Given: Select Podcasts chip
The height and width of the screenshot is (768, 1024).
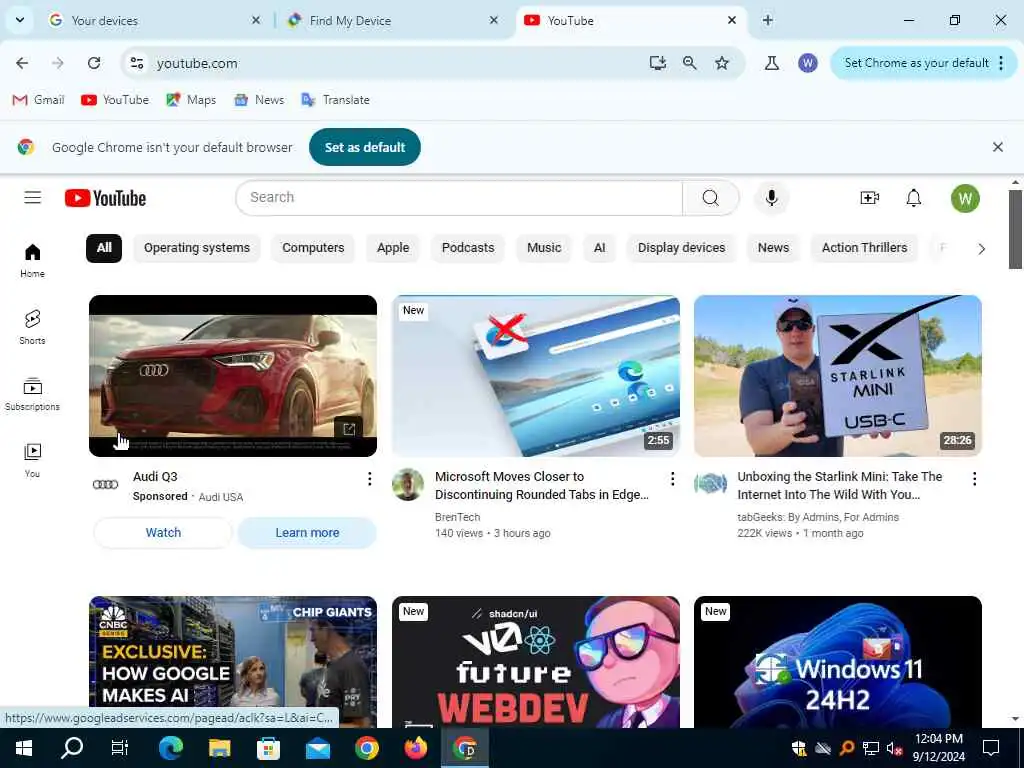Looking at the screenshot, I should point(468,248).
